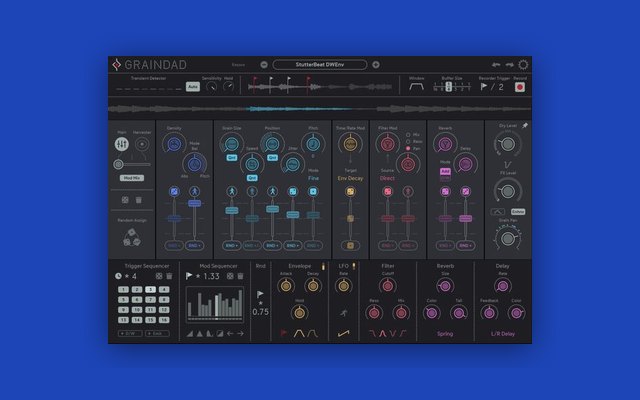Toggle the Auto transient detector button
The image size is (640, 400).
(x=193, y=87)
